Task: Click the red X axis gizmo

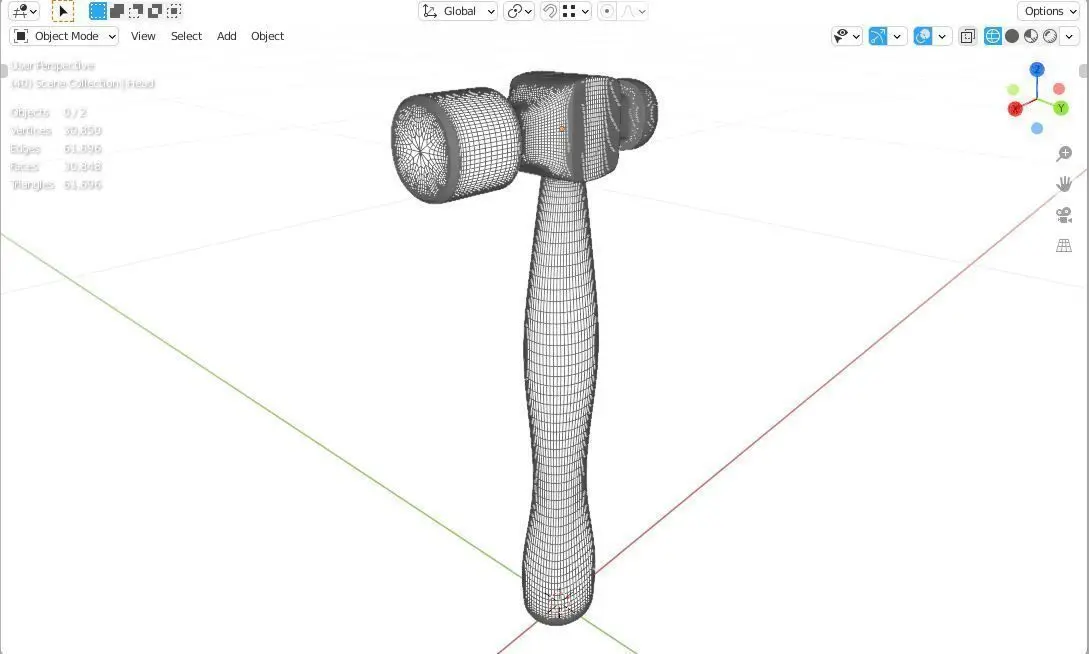Action: coord(1015,109)
